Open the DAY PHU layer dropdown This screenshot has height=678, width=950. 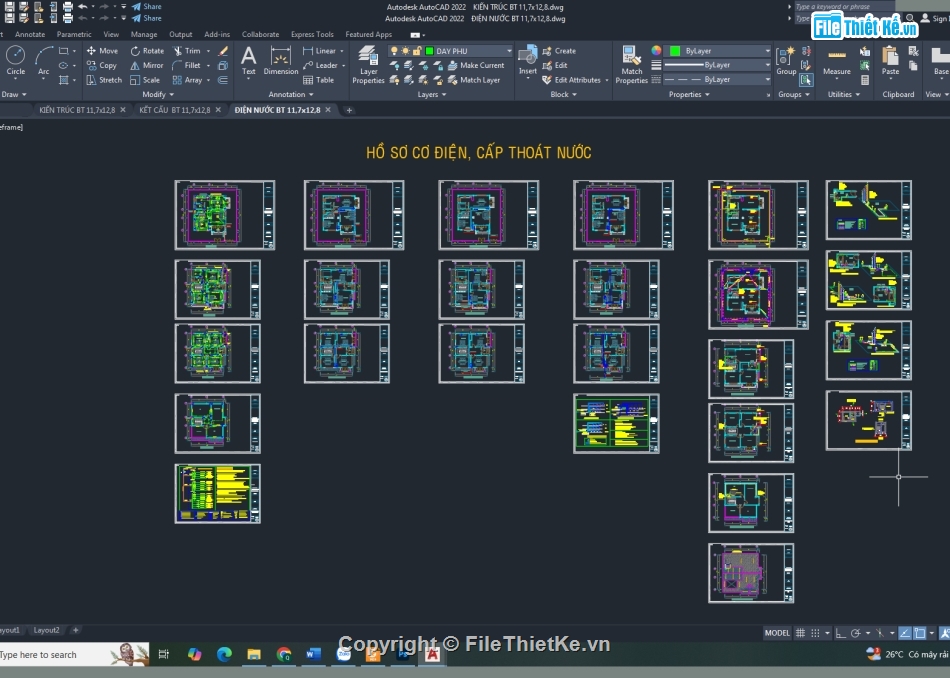[x=508, y=51]
